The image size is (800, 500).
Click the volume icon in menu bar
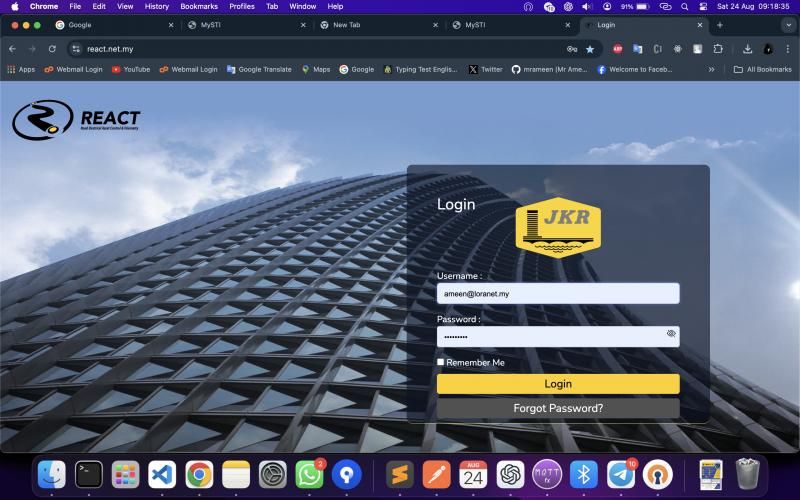pos(587,7)
